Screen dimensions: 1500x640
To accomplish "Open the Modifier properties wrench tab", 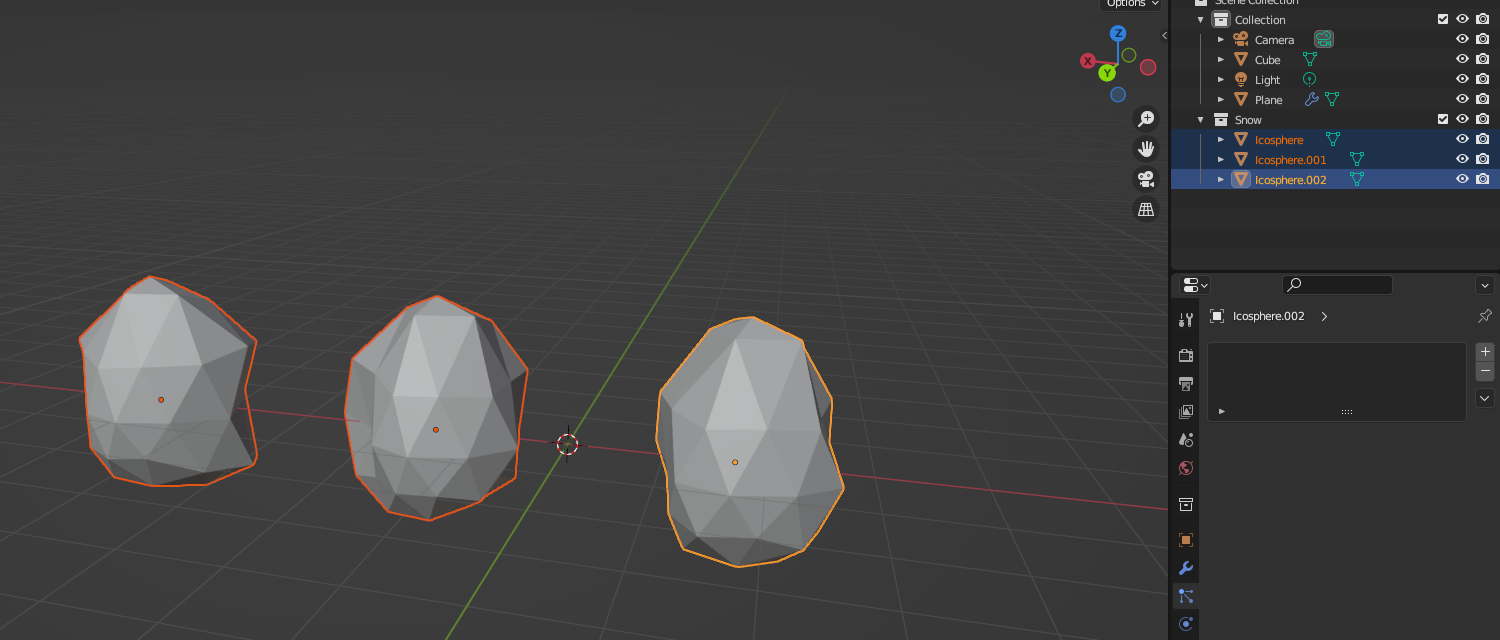I will pos(1186,568).
